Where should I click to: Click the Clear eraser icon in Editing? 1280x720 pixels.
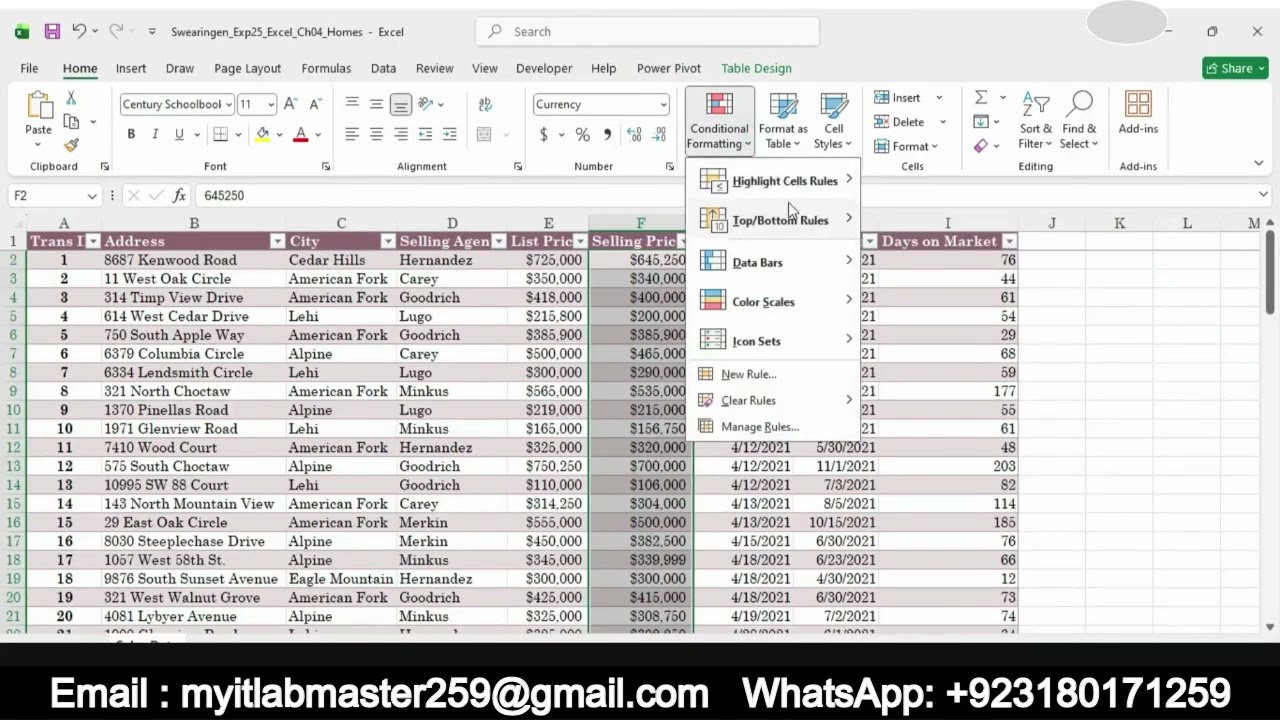point(981,146)
